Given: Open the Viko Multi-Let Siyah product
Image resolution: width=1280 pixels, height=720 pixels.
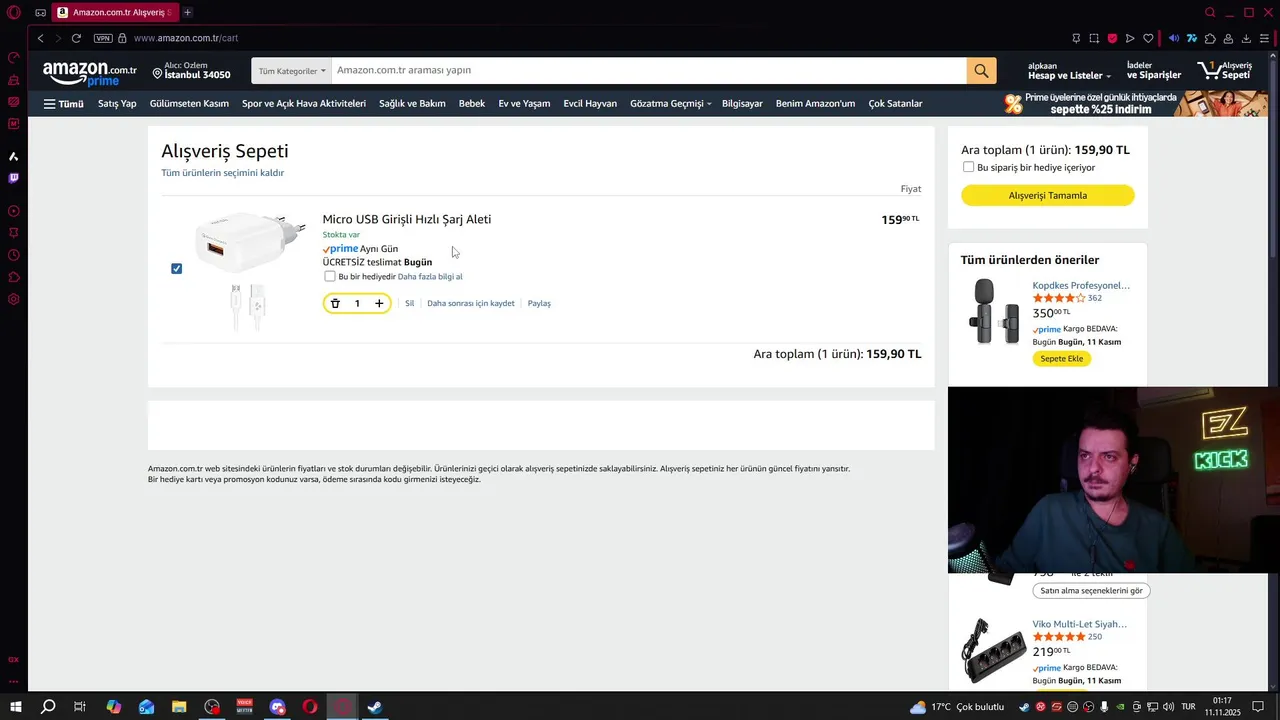Looking at the screenshot, I should click(x=1080, y=624).
